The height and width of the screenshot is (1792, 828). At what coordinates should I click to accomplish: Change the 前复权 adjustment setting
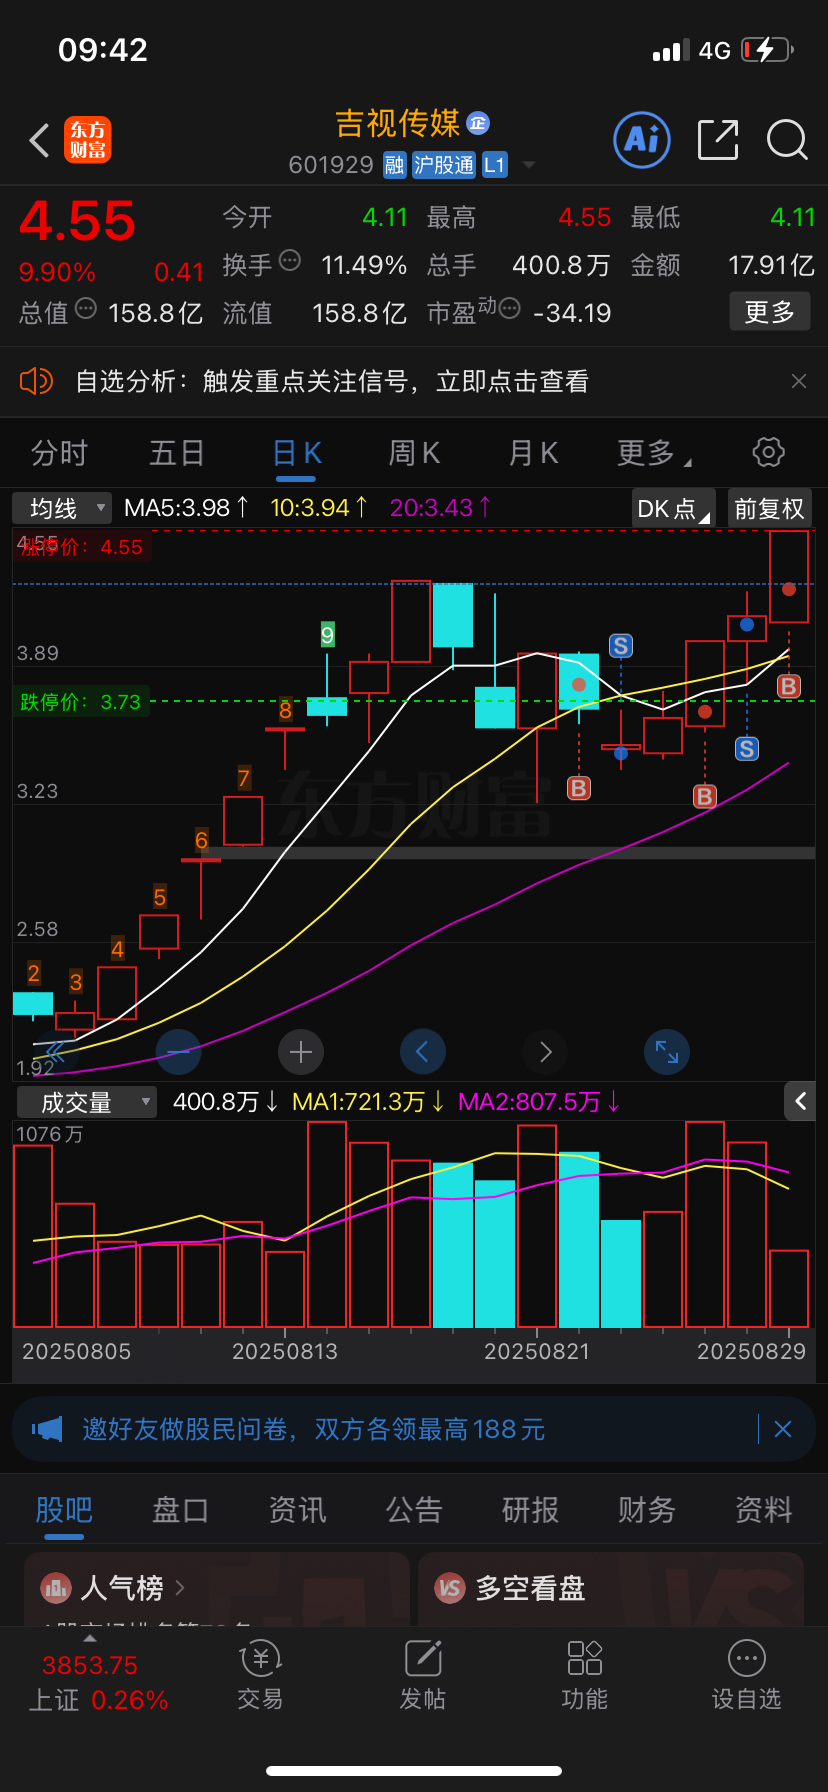click(x=769, y=508)
